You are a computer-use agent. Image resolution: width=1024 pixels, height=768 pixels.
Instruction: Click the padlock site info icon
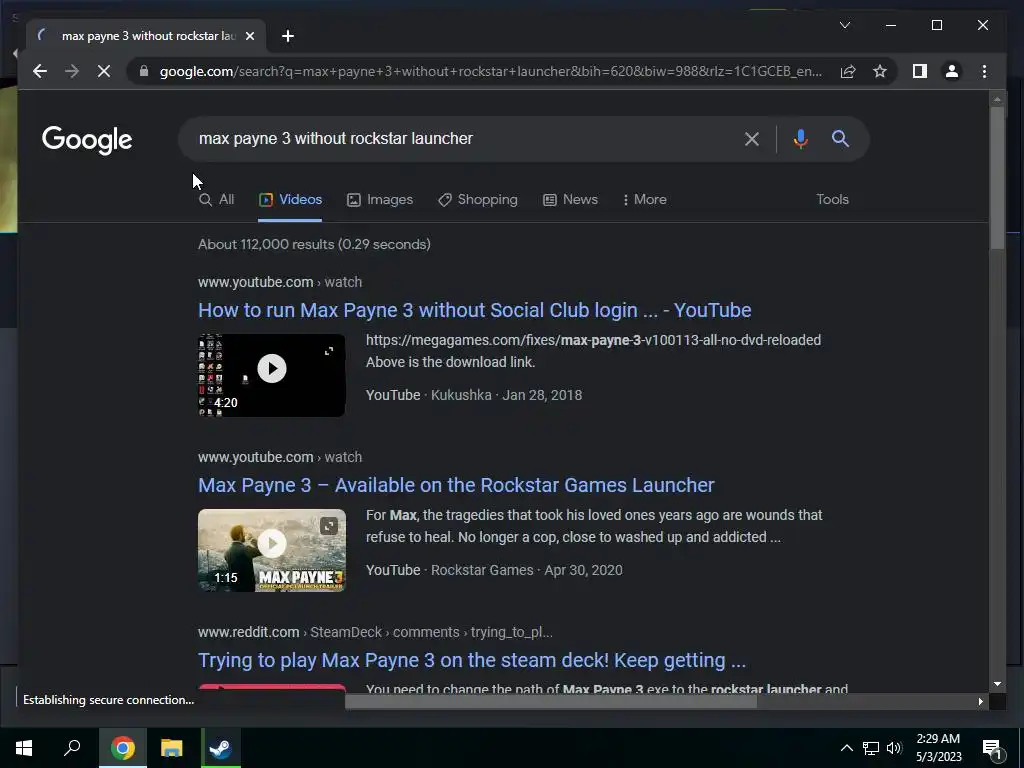point(144,71)
